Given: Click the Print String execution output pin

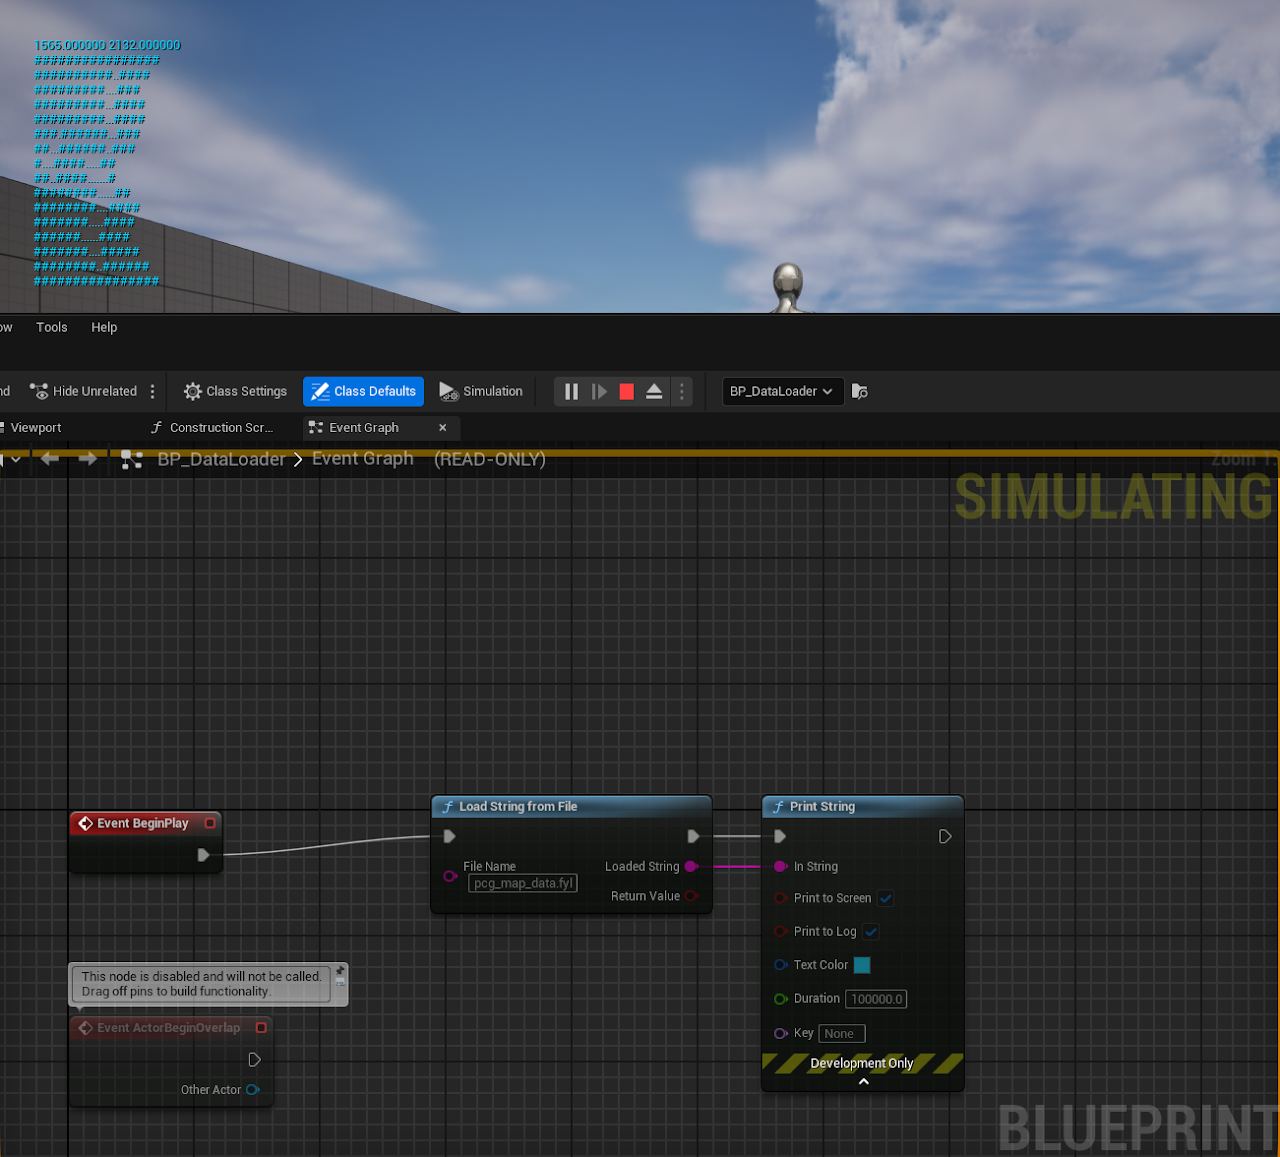Looking at the screenshot, I should pyautogui.click(x=945, y=836).
